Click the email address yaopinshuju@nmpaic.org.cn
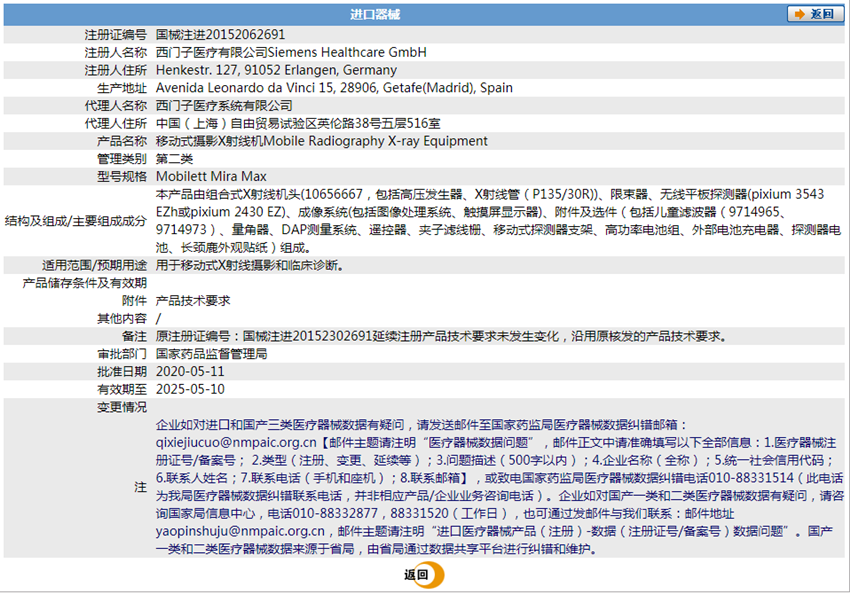 coord(240,531)
